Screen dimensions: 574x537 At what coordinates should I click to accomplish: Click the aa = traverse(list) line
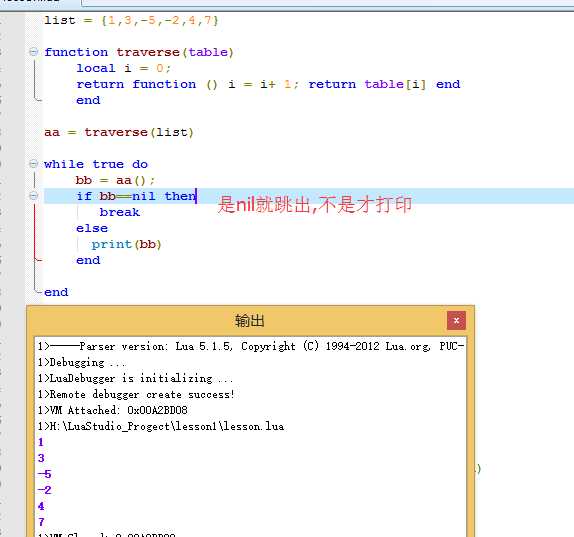[119, 132]
